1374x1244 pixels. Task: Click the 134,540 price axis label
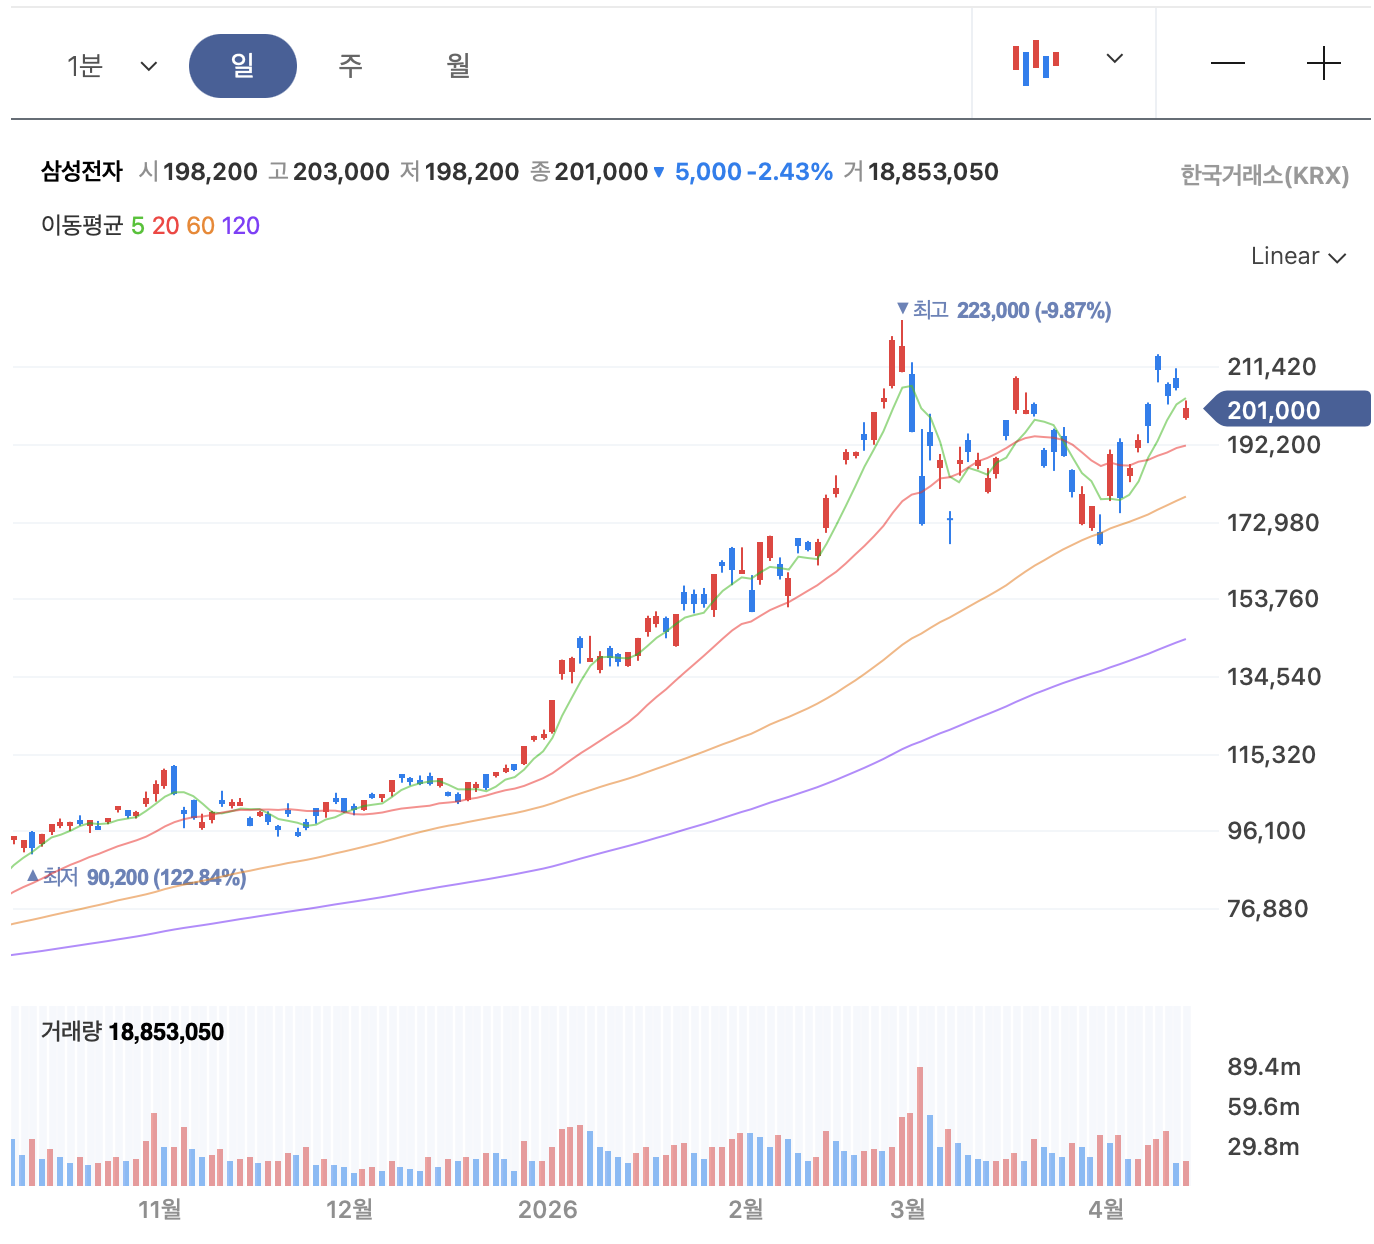(x=1274, y=677)
